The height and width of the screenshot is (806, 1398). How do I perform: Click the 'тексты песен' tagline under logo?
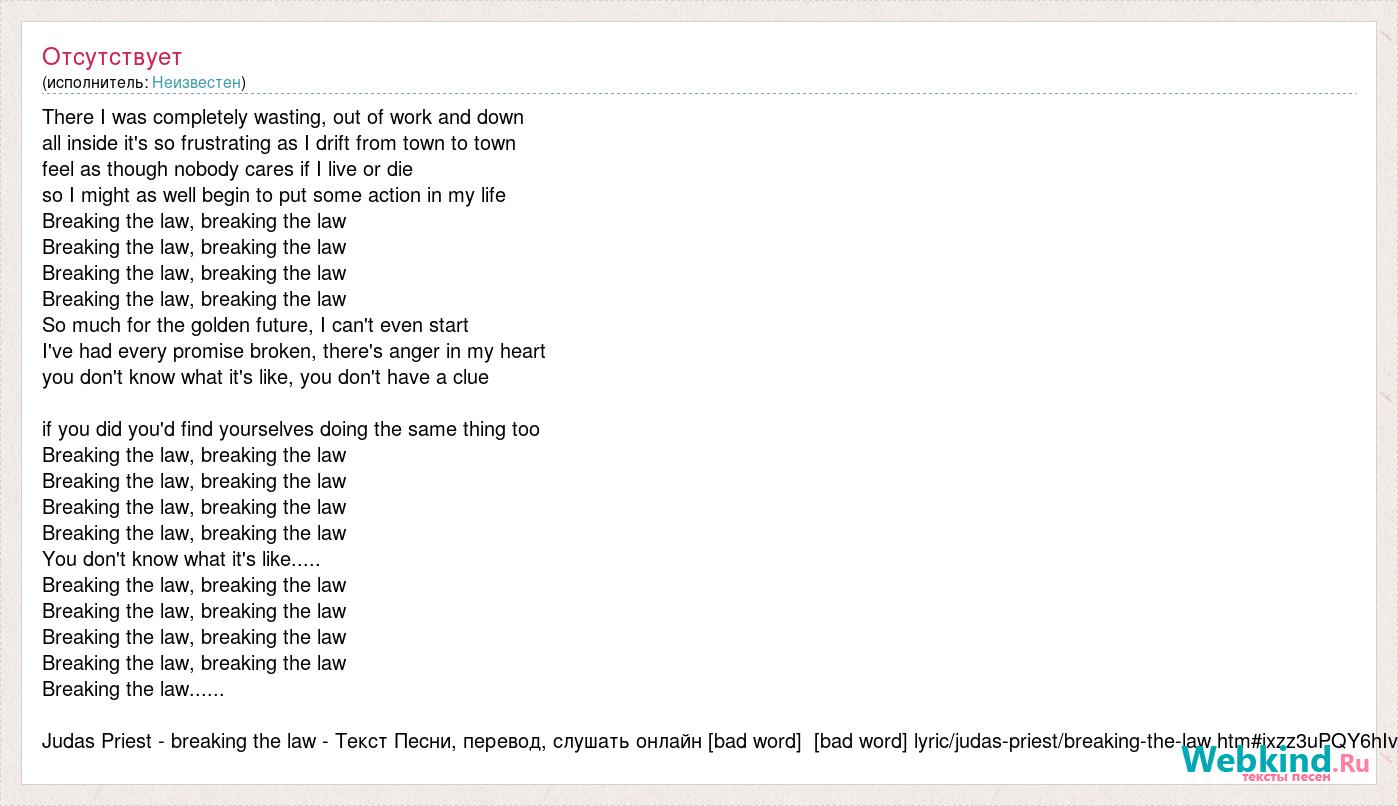point(1286,777)
